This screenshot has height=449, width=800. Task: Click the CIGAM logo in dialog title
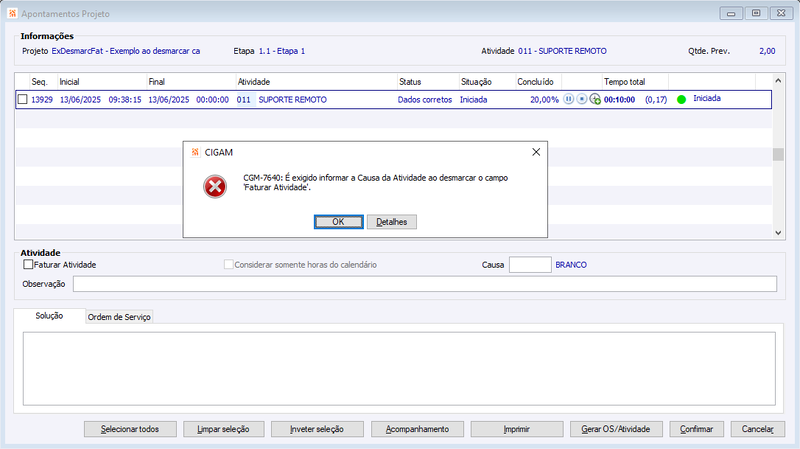point(195,152)
